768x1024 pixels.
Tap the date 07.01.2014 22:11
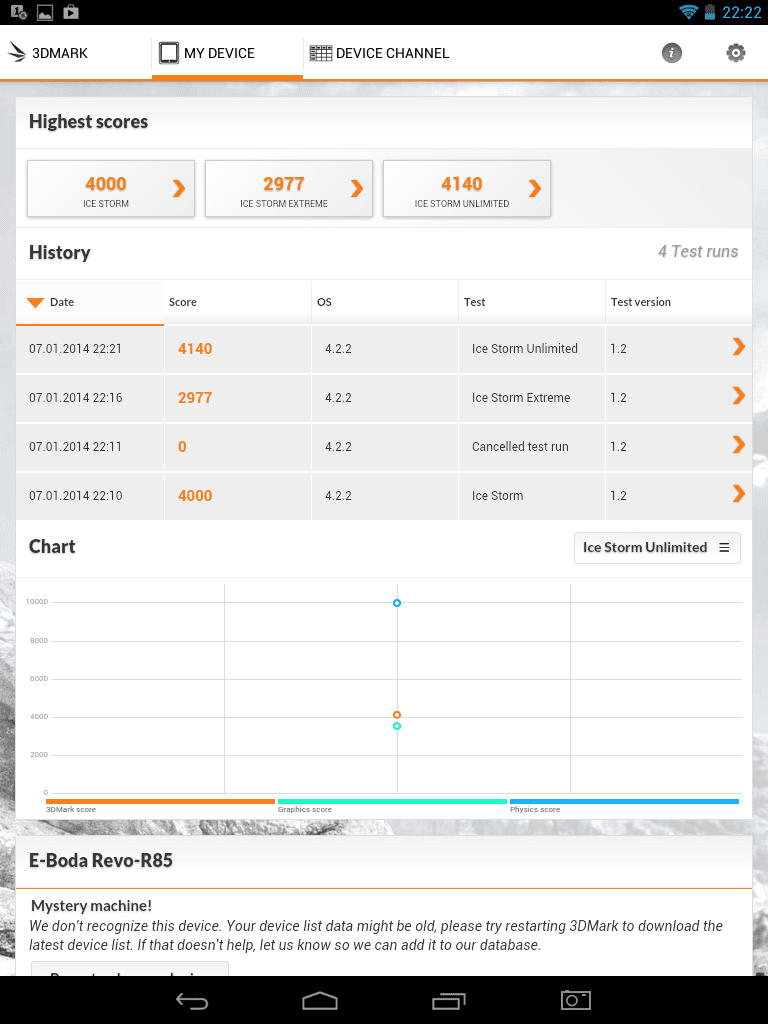pyautogui.click(x=75, y=447)
